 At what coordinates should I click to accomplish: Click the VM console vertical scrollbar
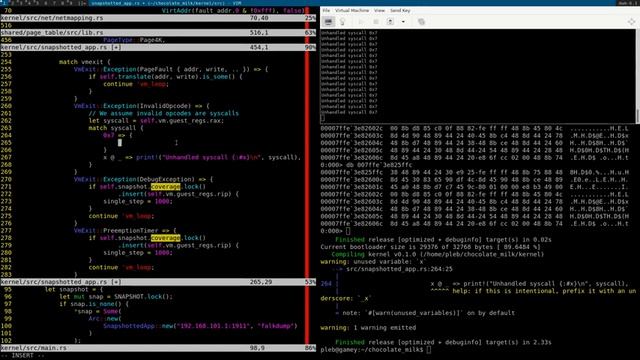pos(638,76)
